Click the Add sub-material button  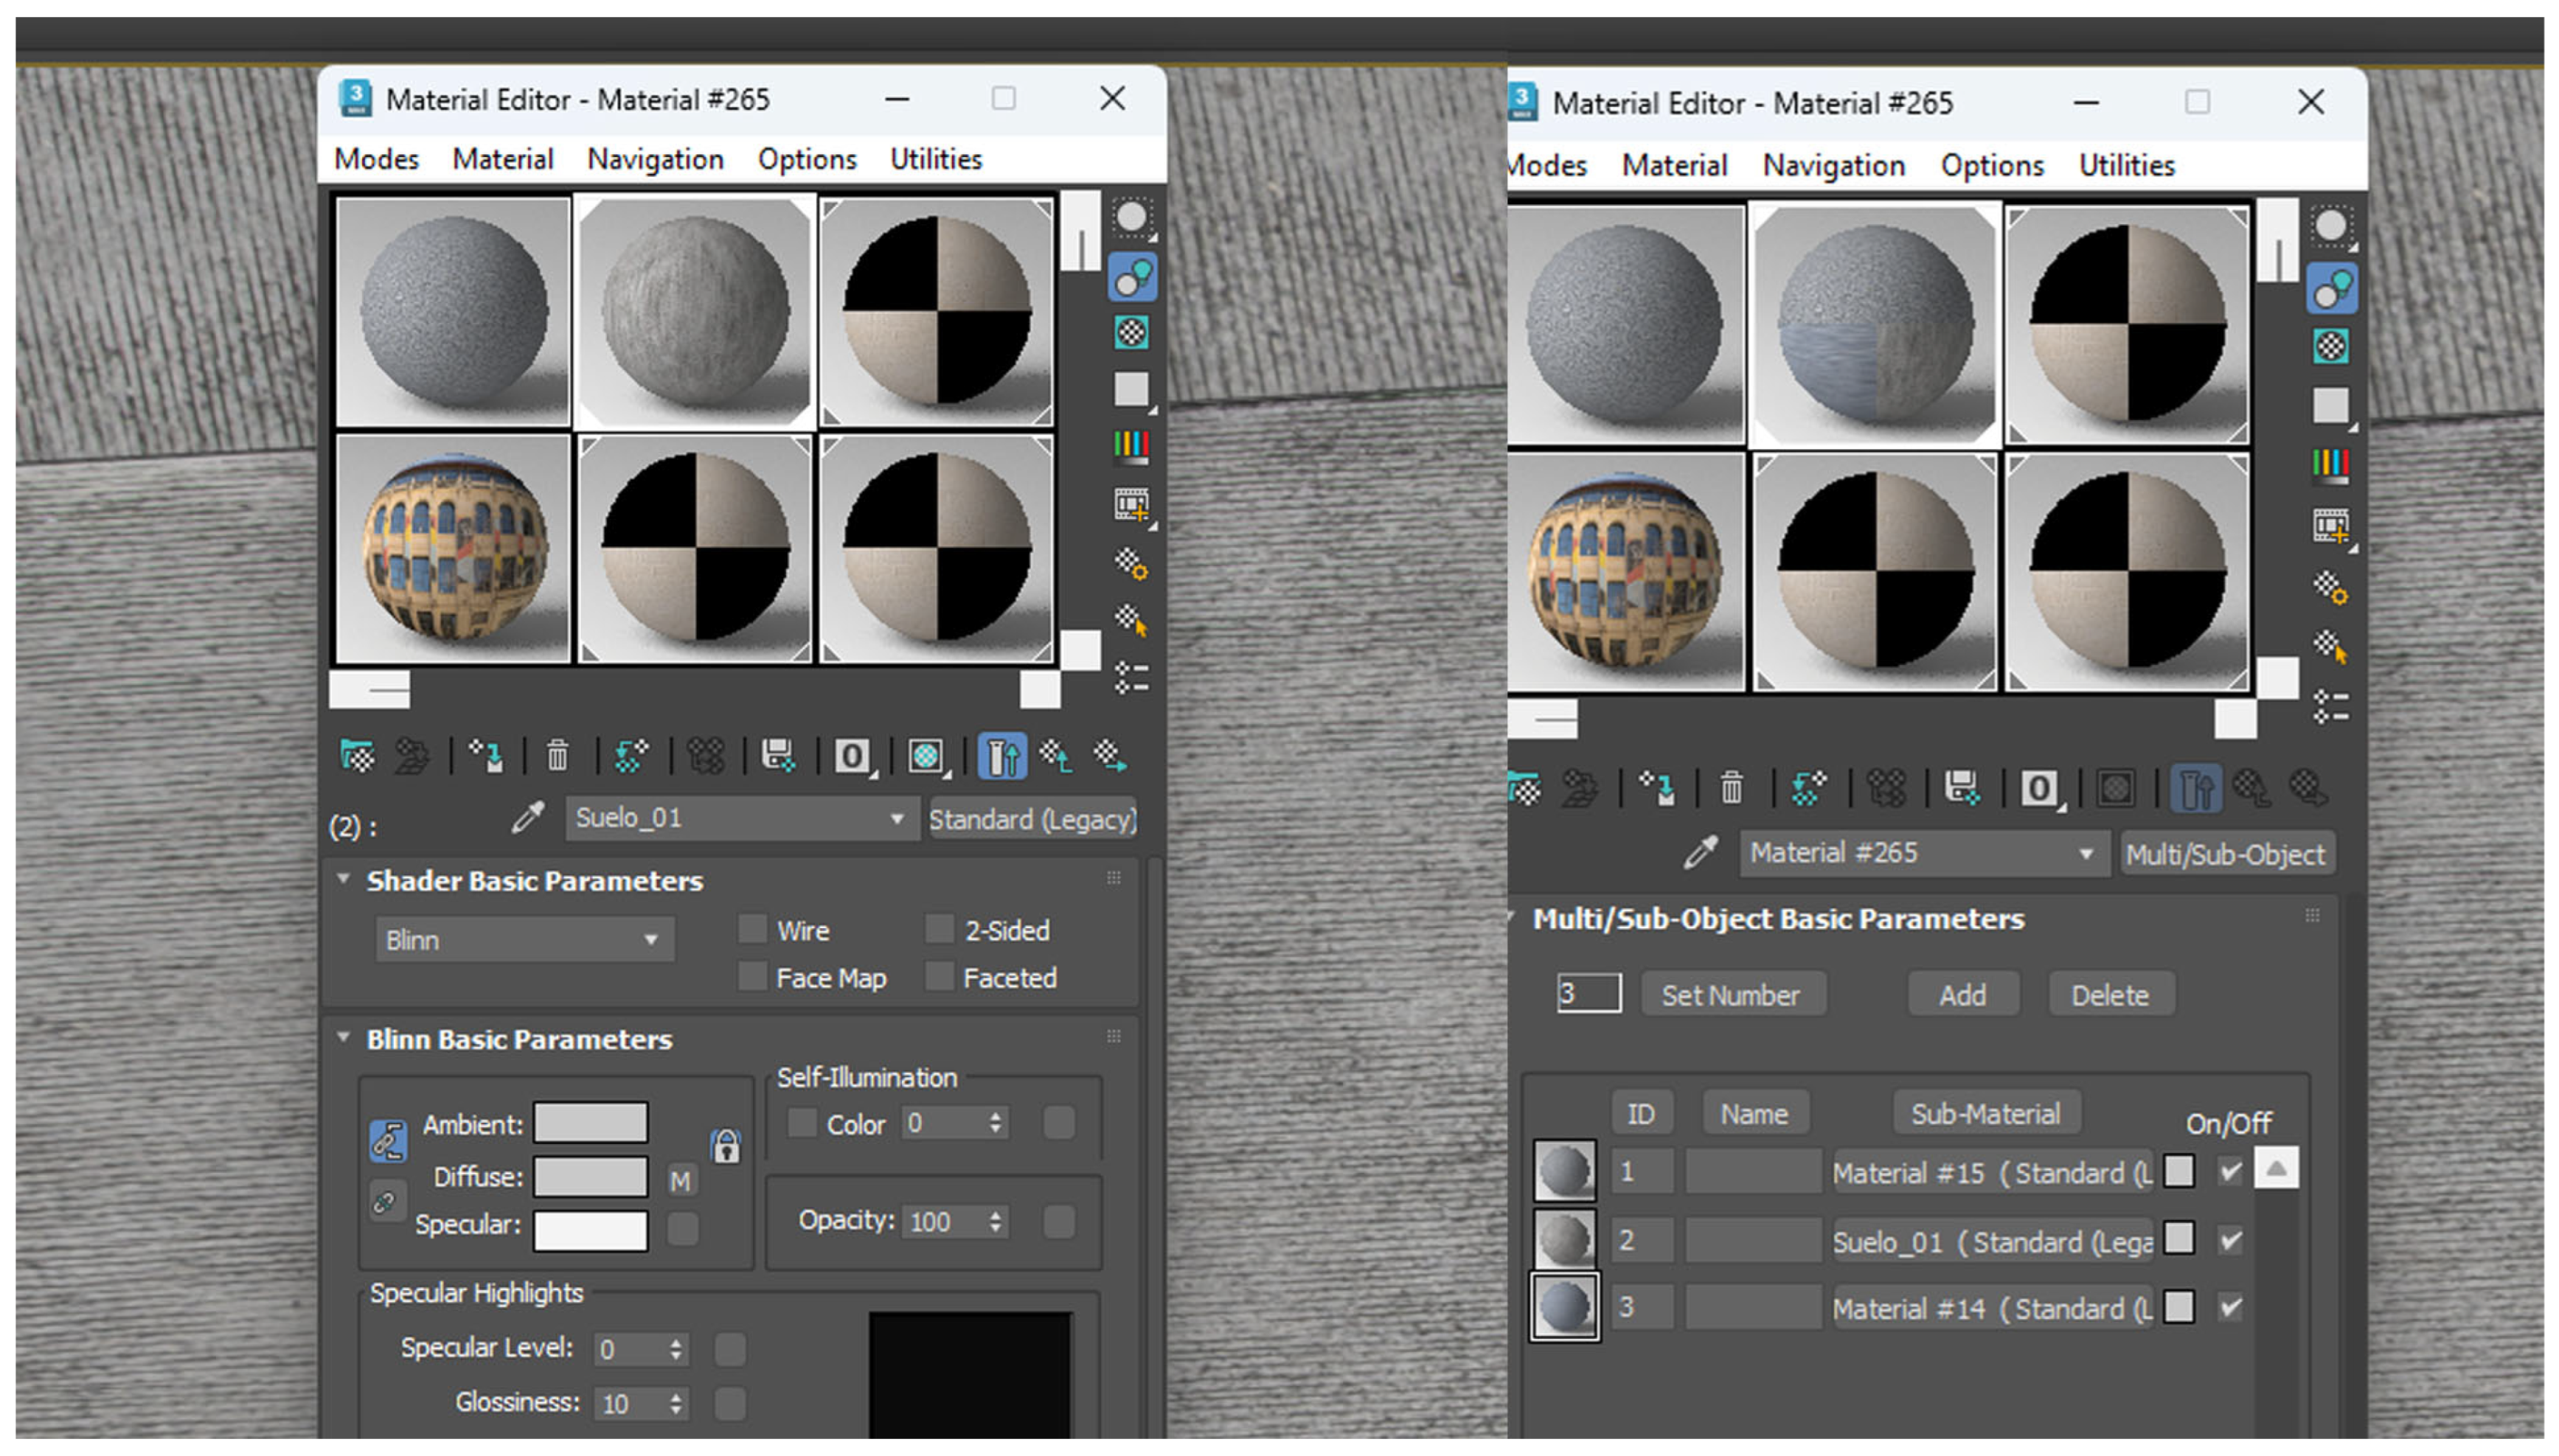point(1962,995)
